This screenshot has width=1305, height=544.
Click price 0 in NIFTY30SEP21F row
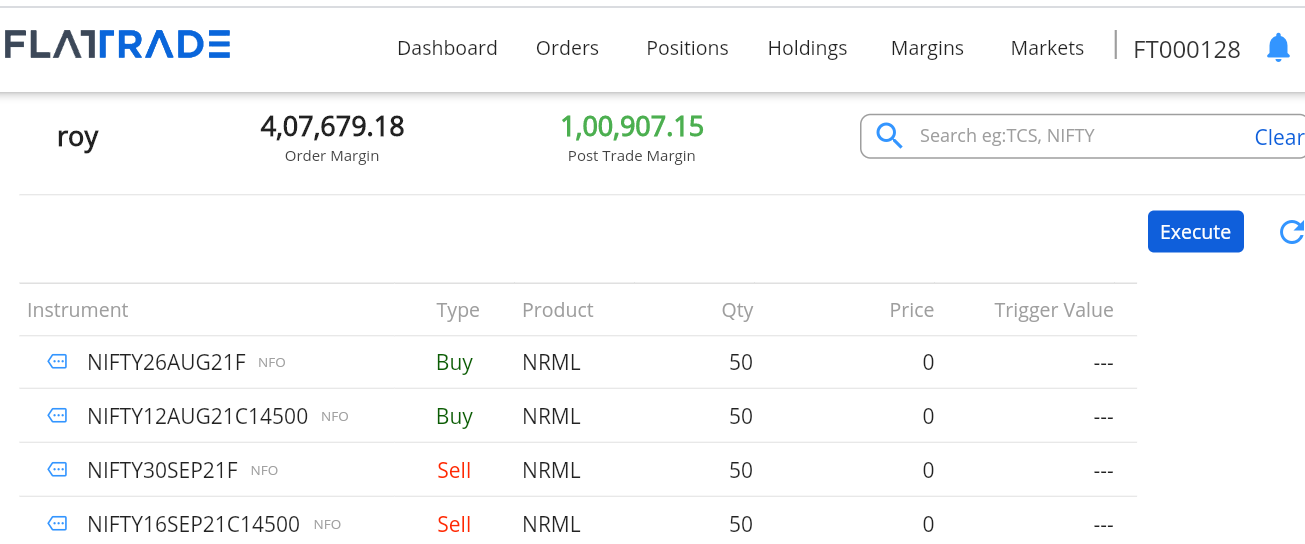[928, 470]
